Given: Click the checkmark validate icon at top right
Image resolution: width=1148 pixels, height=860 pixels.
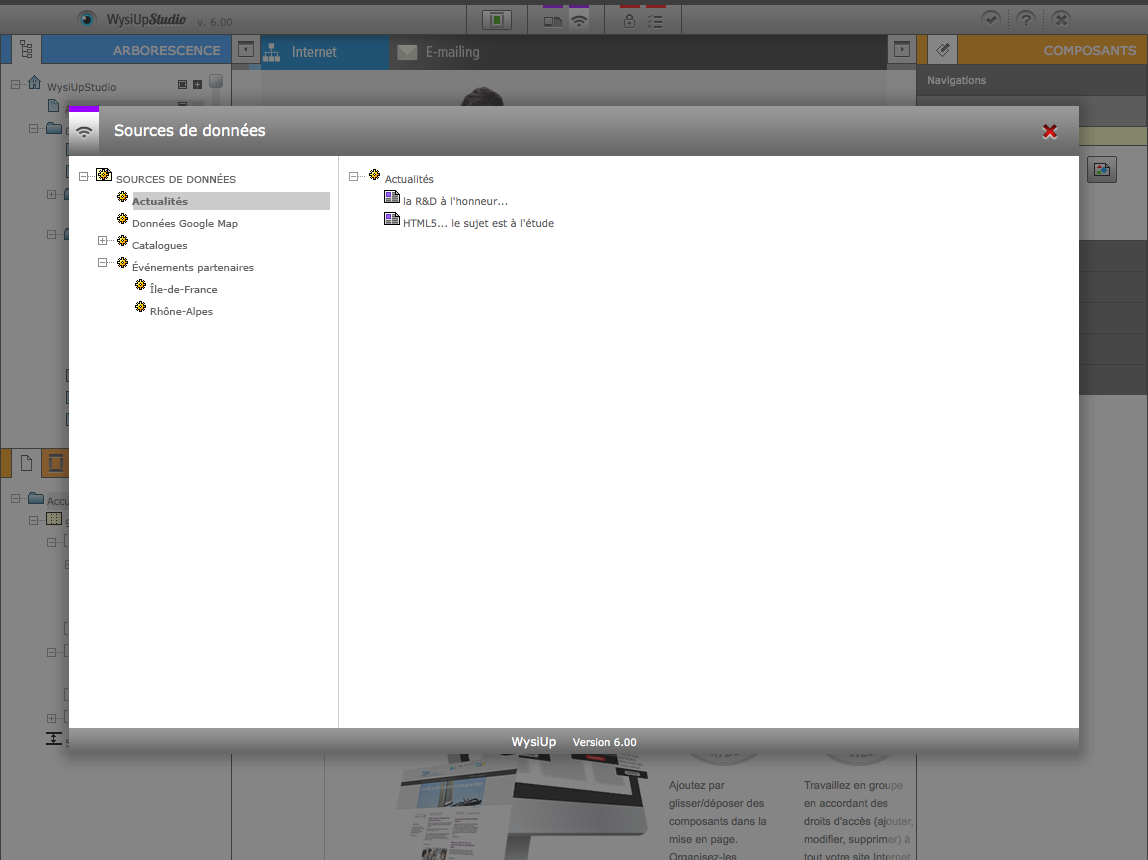Looking at the screenshot, I should pyautogui.click(x=991, y=19).
